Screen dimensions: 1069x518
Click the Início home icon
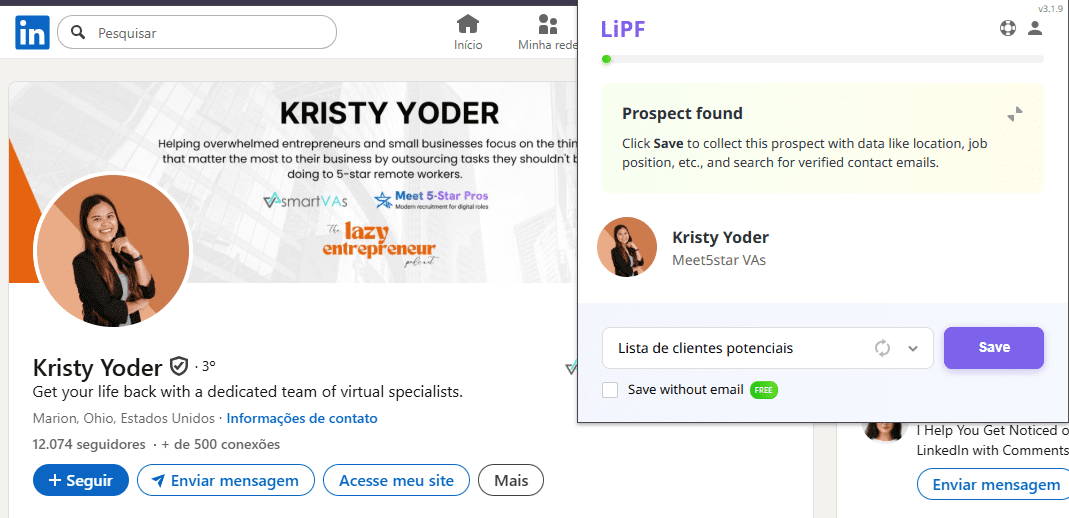pyautogui.click(x=467, y=24)
